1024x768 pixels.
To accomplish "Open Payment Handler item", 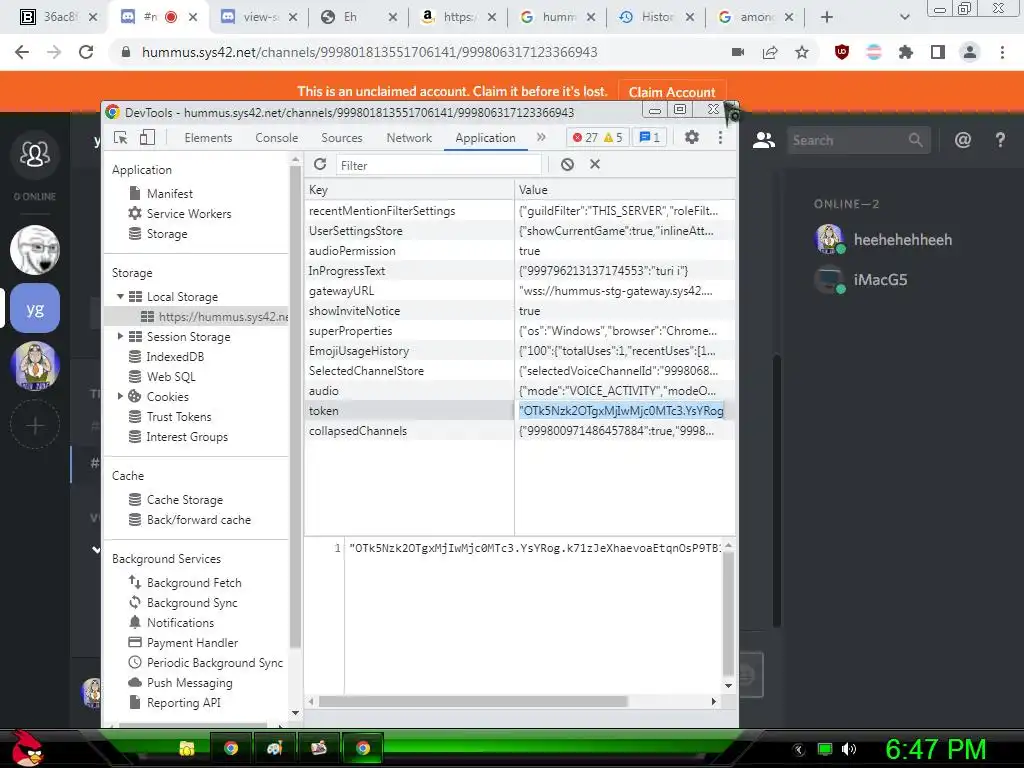I will pos(191,643).
